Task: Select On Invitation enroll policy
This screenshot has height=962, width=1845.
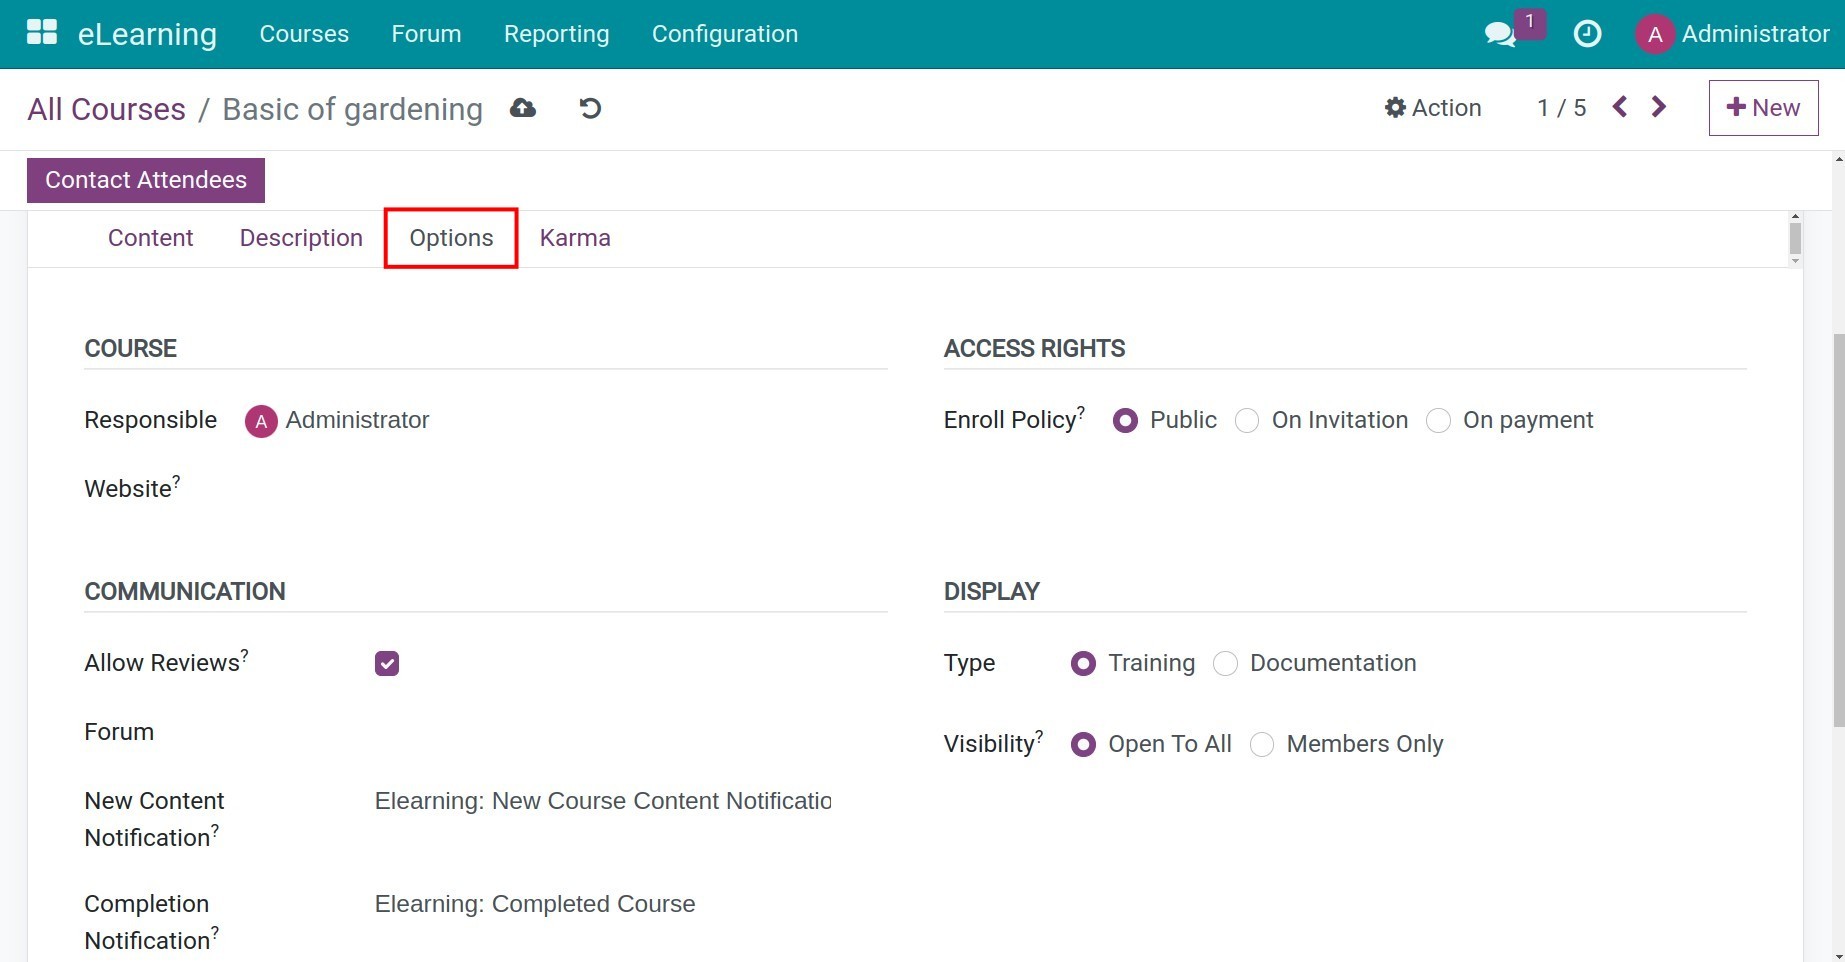Action: (x=1247, y=420)
